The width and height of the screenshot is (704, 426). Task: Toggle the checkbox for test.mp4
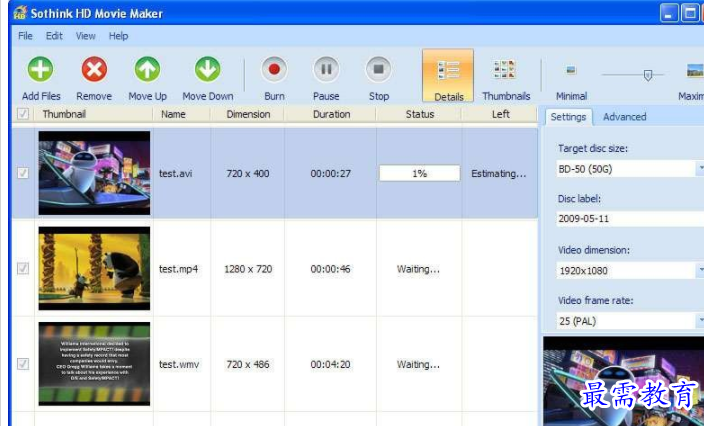[x=23, y=269]
